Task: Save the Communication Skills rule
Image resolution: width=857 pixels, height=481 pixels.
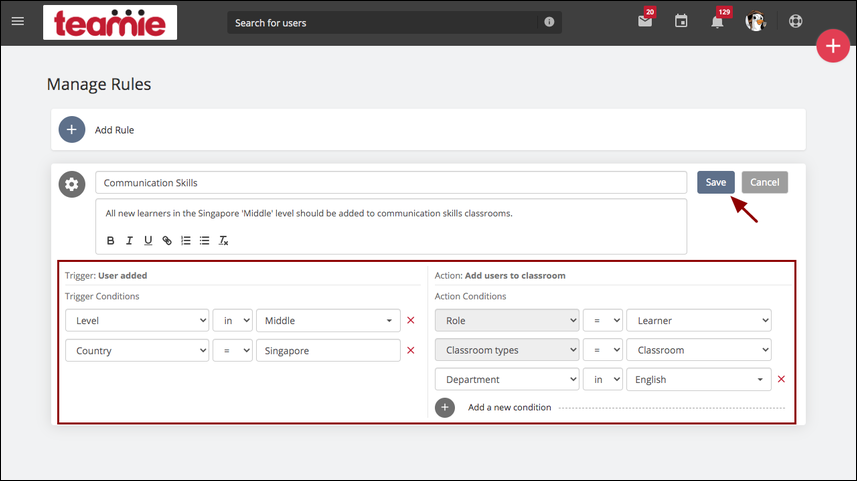Action: pyautogui.click(x=715, y=182)
